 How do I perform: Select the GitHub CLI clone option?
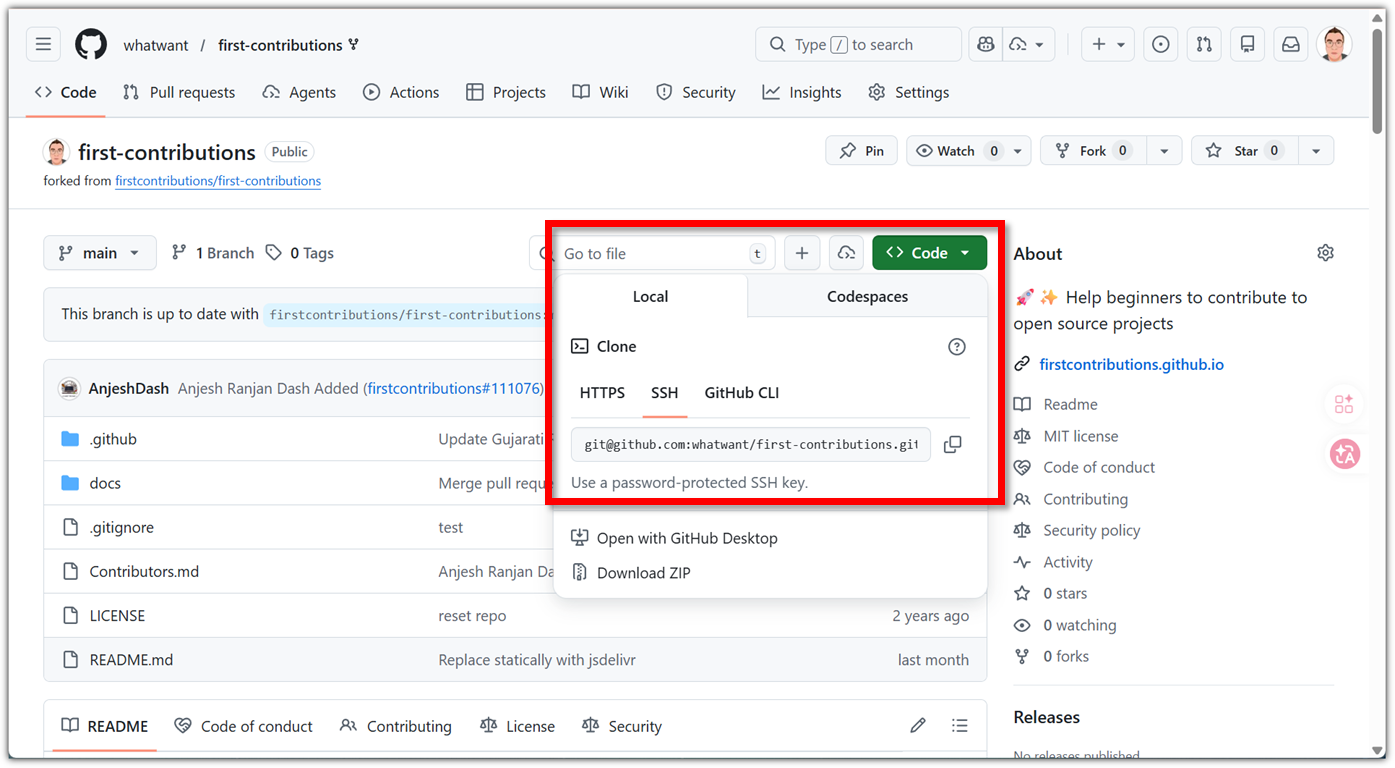742,393
